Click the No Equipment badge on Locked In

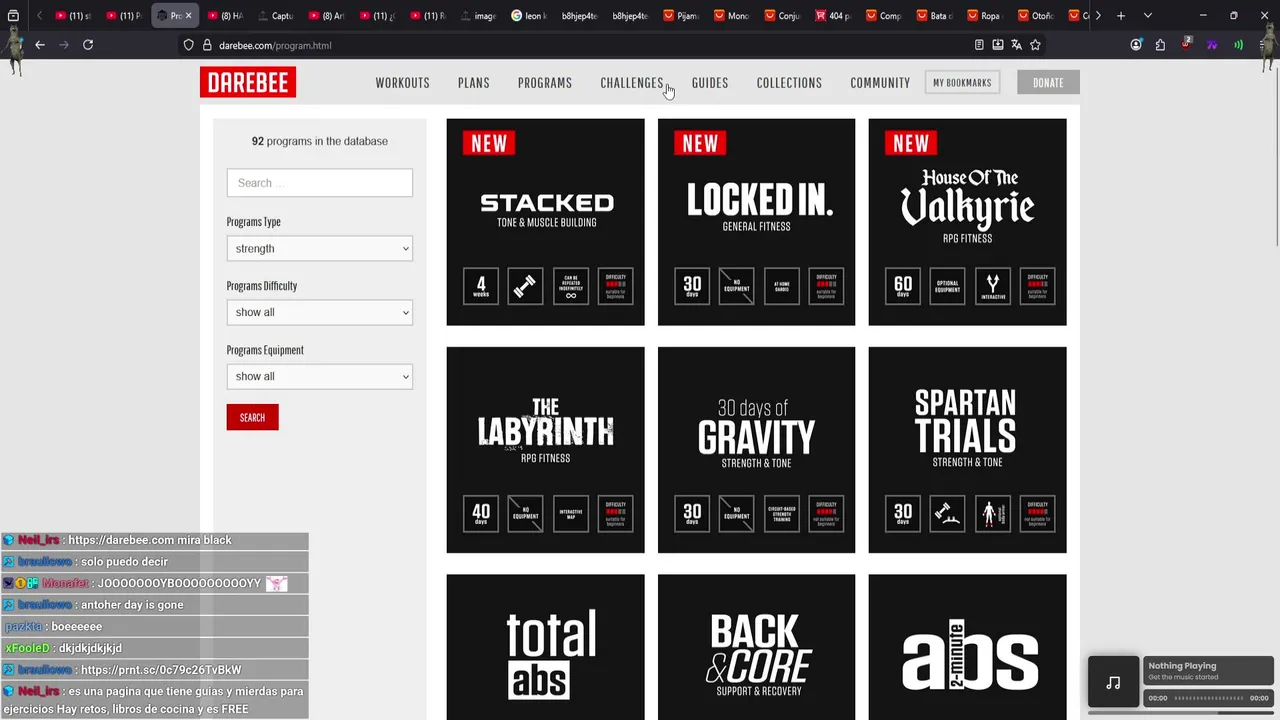point(736,286)
